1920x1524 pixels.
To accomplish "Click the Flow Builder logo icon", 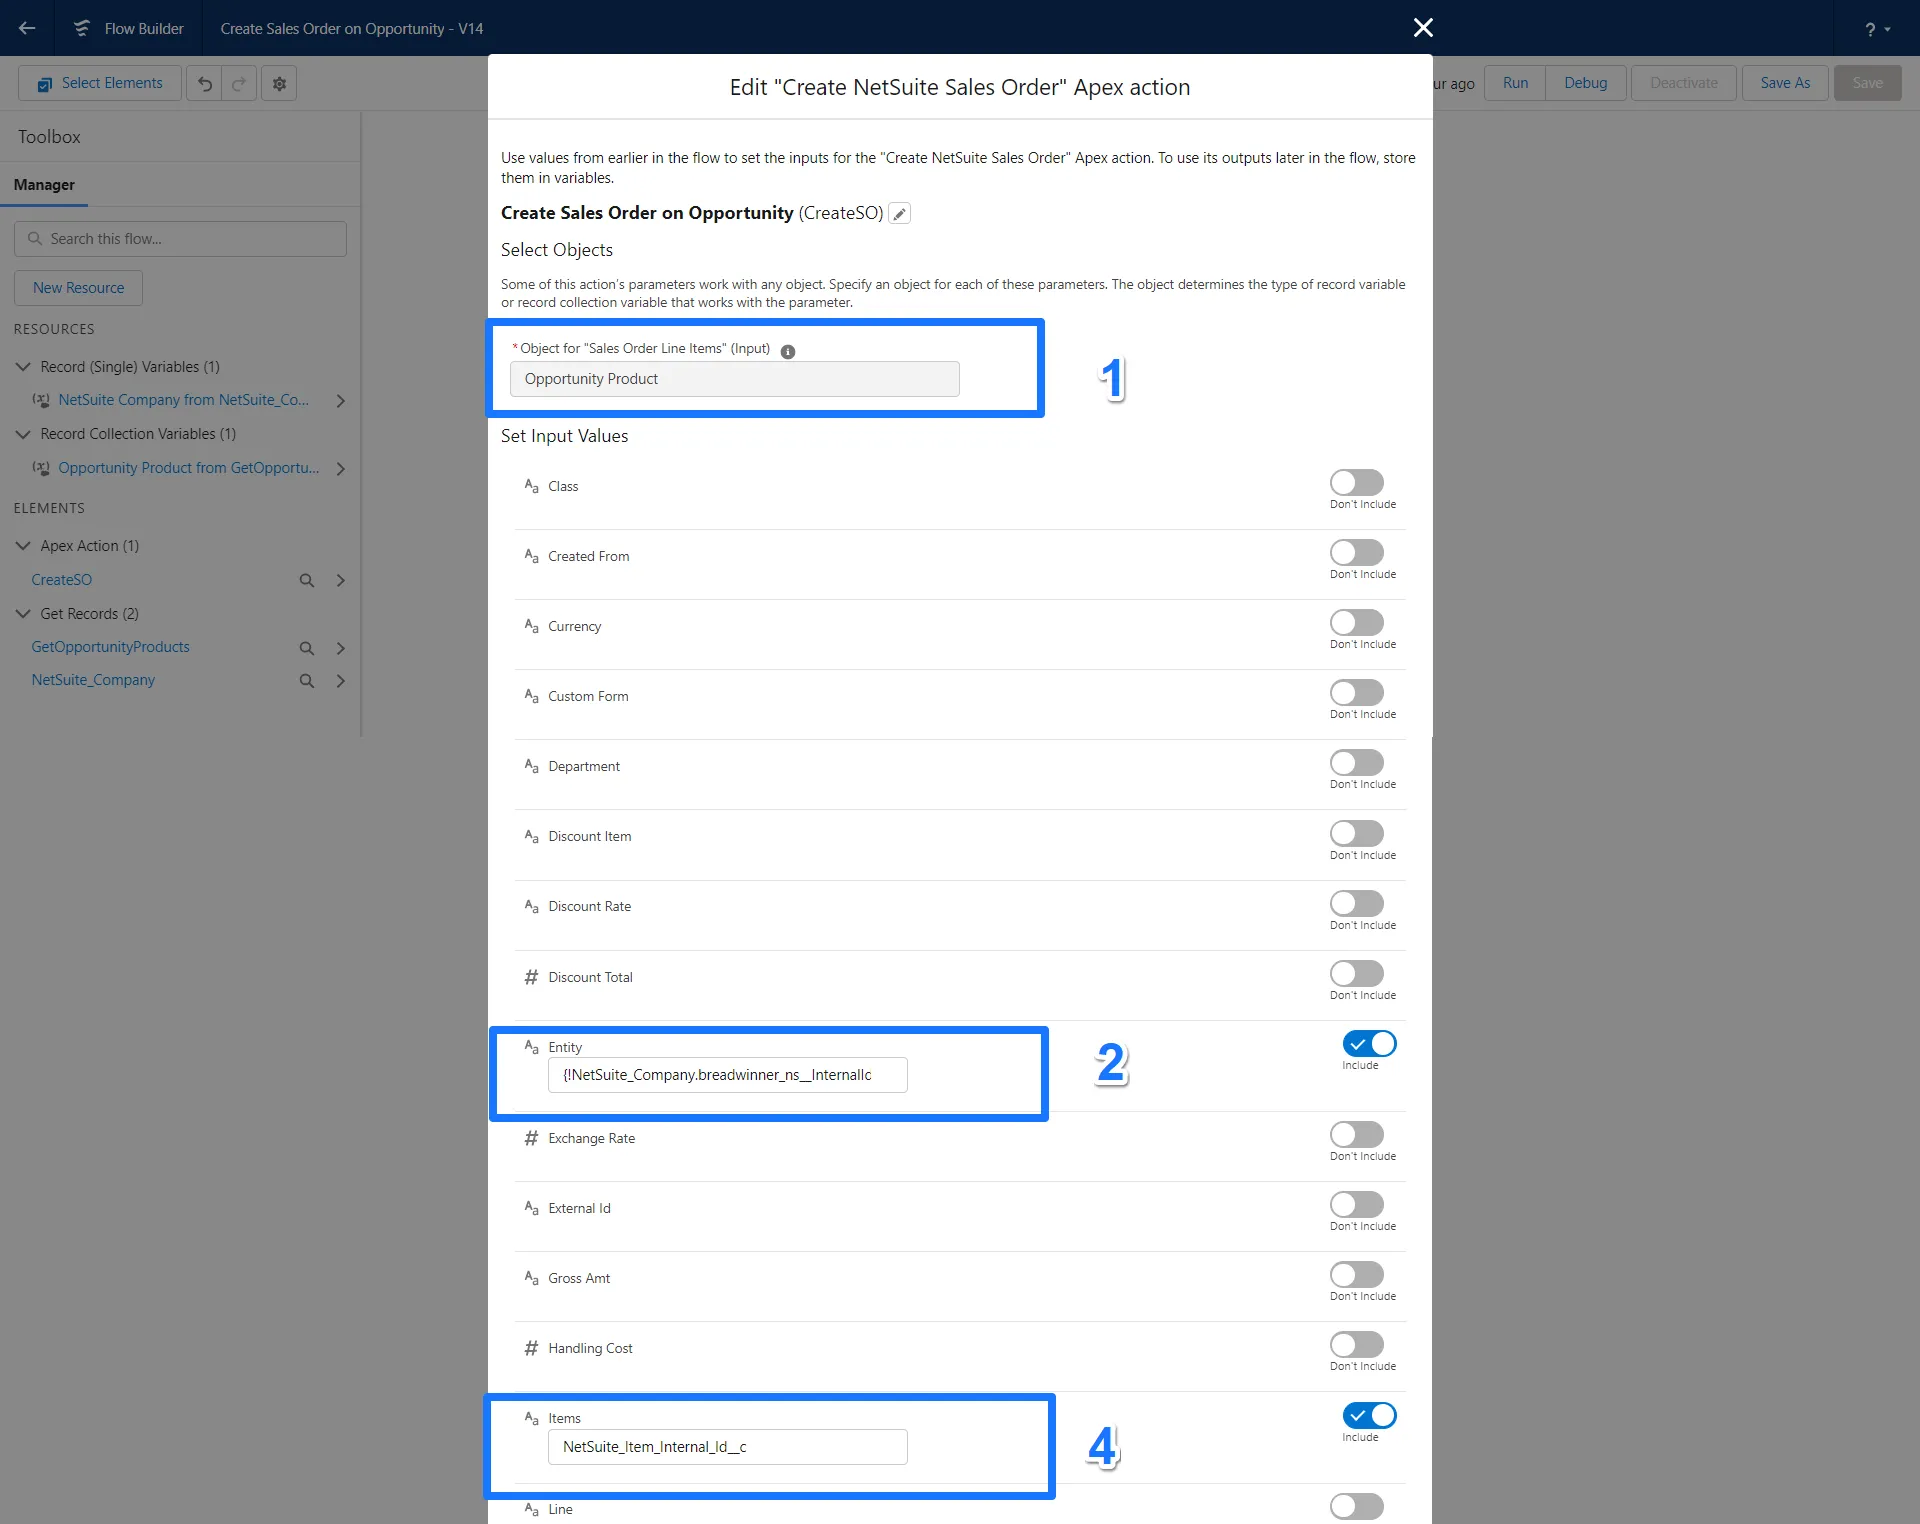I will [82, 28].
